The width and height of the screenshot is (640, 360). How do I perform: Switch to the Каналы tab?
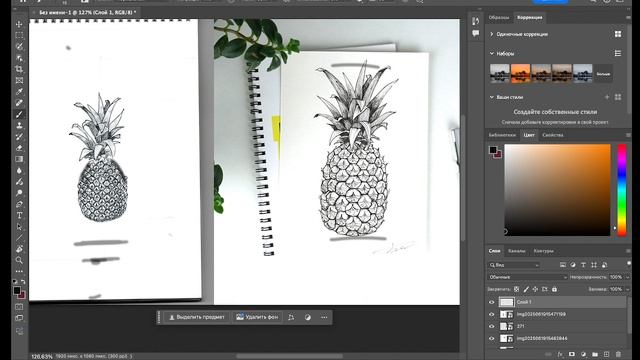(516, 251)
